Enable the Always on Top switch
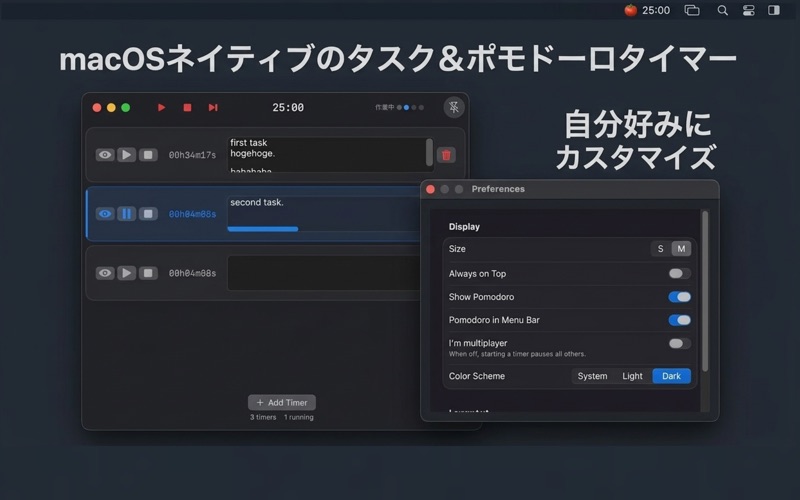800x500 pixels. coord(680,273)
